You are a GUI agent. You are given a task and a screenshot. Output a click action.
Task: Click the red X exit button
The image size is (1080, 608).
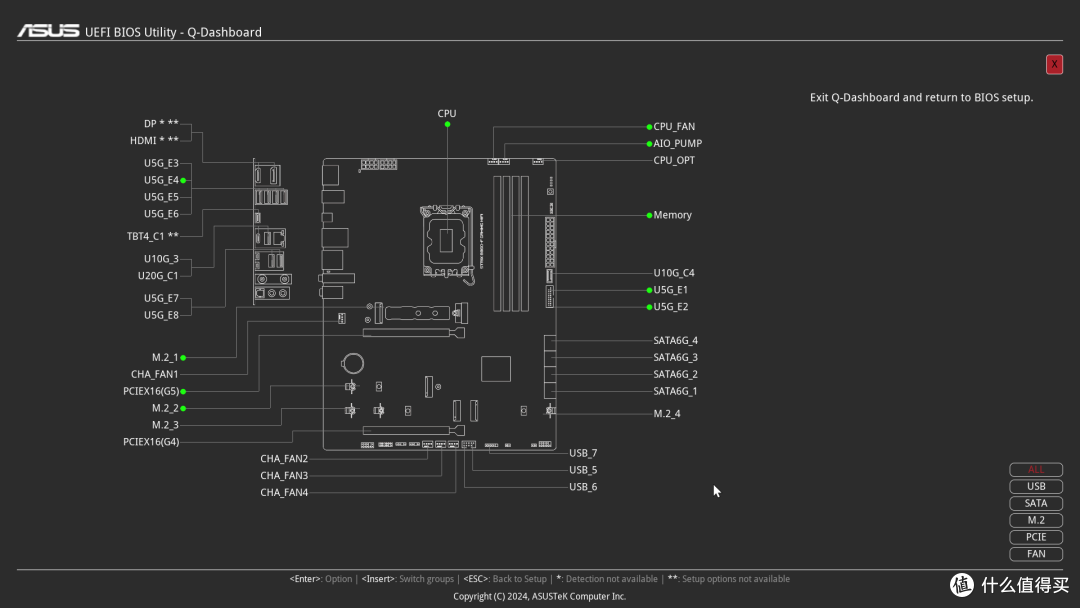pos(1054,65)
